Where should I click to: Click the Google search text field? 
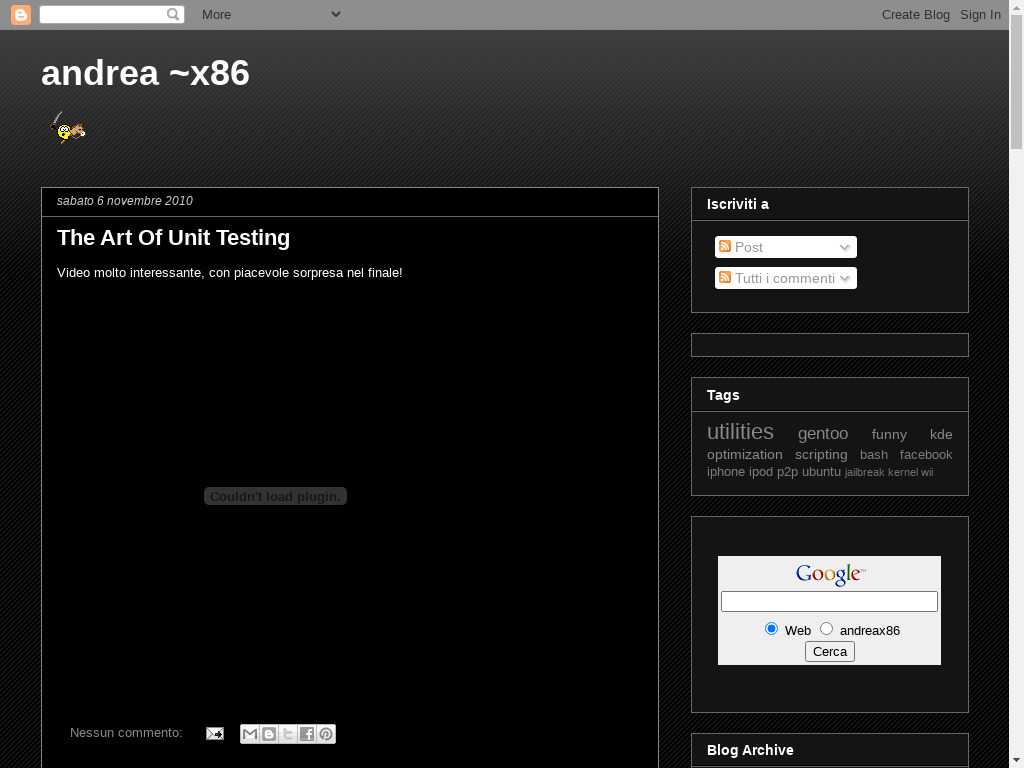[x=829, y=601]
